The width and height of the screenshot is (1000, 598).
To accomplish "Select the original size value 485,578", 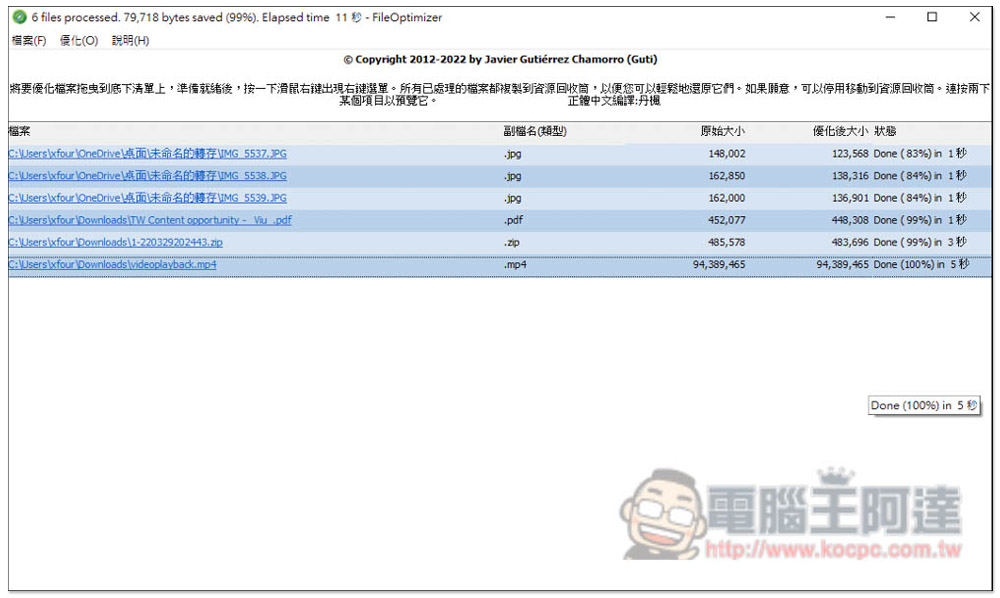I will pyautogui.click(x=726, y=242).
